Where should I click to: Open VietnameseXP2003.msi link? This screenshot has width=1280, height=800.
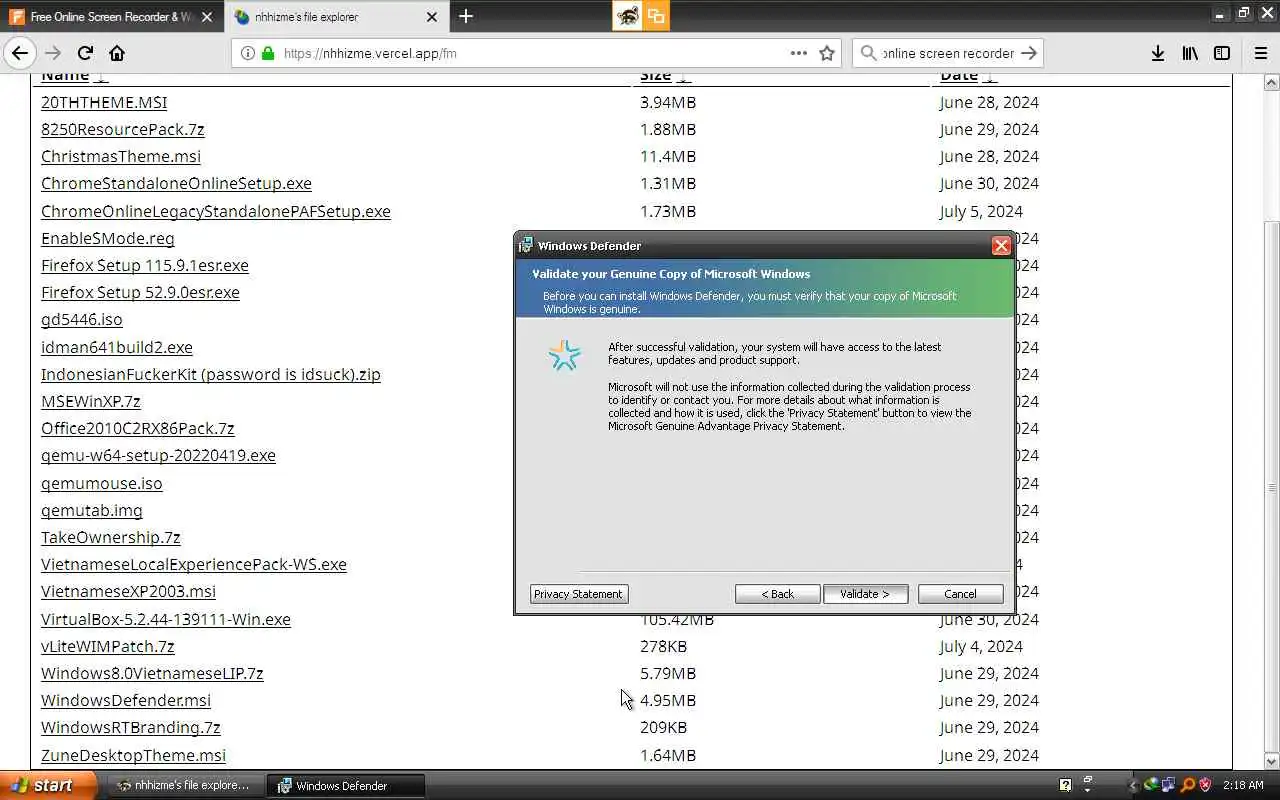tap(128, 591)
